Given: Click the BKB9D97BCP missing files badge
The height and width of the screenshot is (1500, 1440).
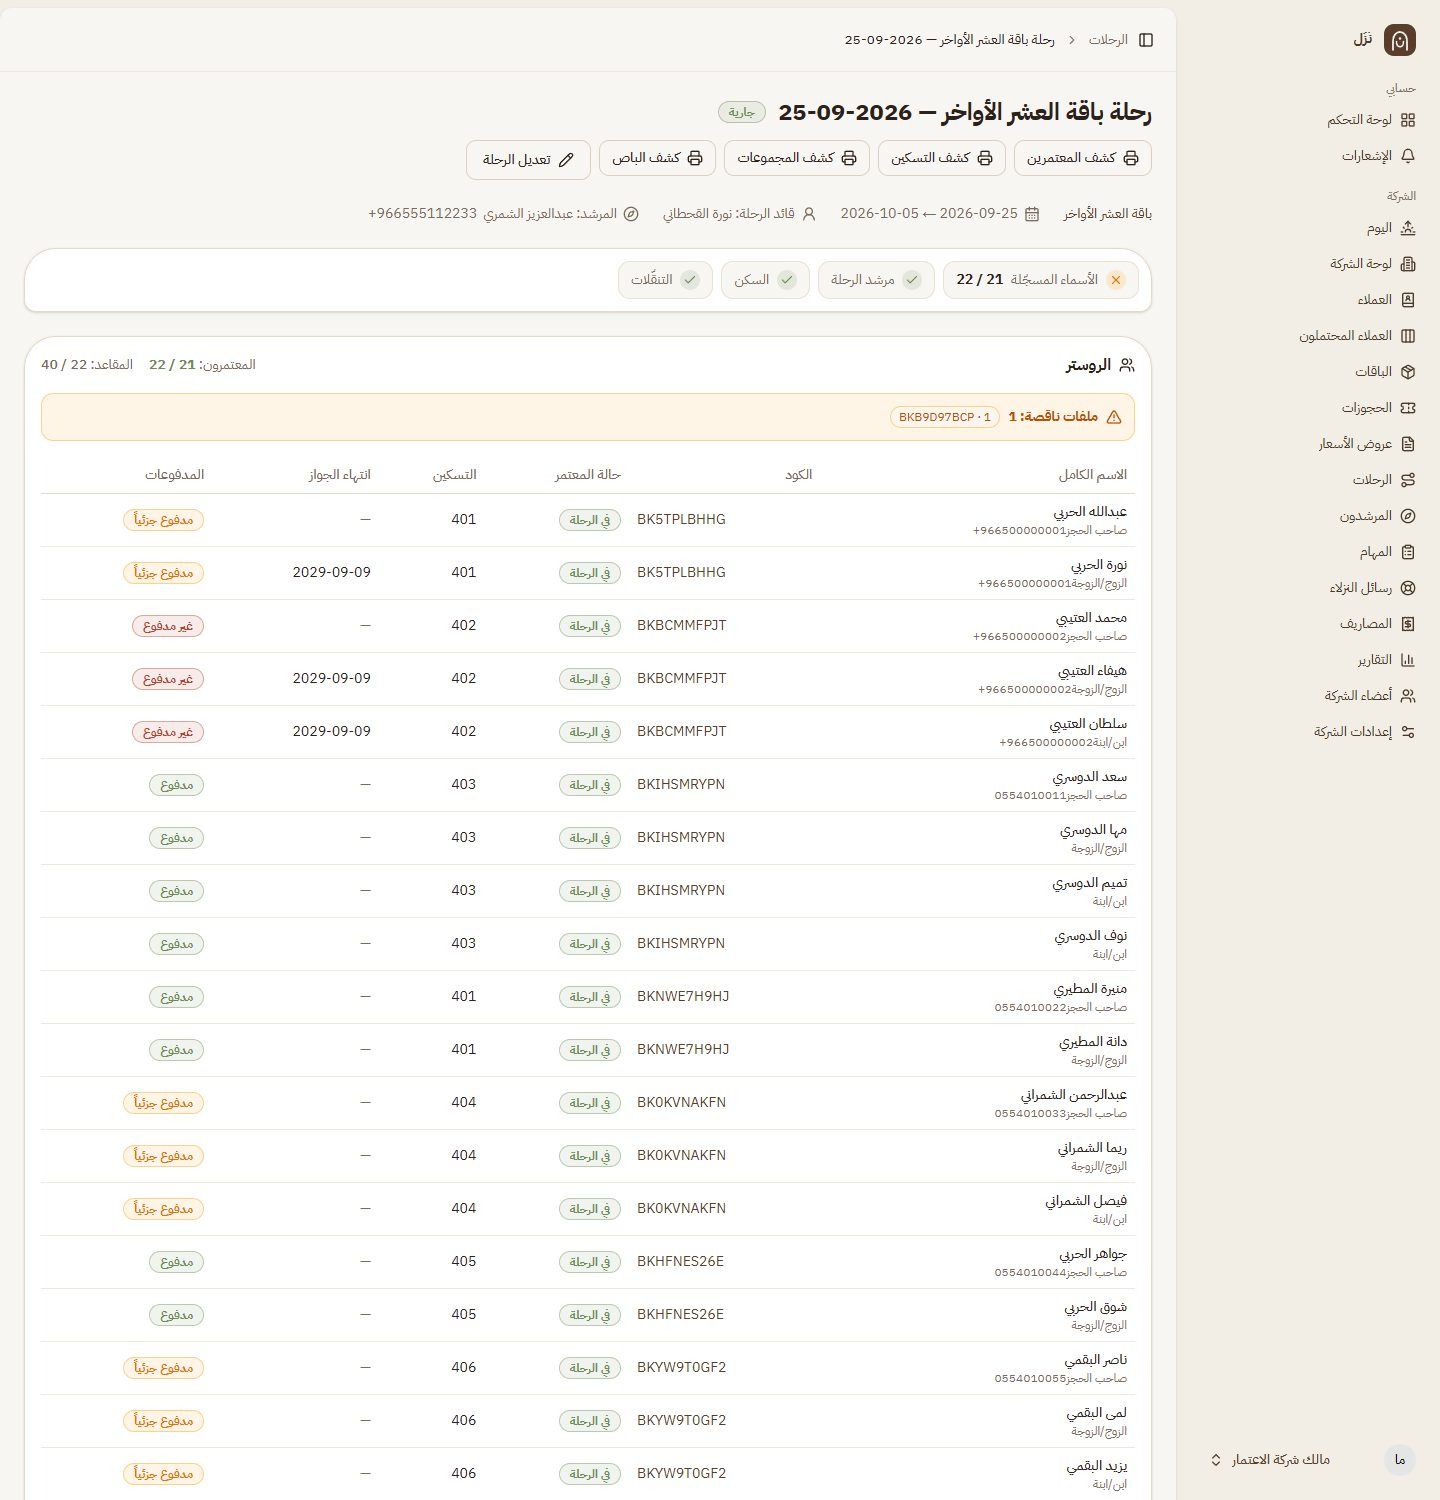Looking at the screenshot, I should tap(945, 417).
